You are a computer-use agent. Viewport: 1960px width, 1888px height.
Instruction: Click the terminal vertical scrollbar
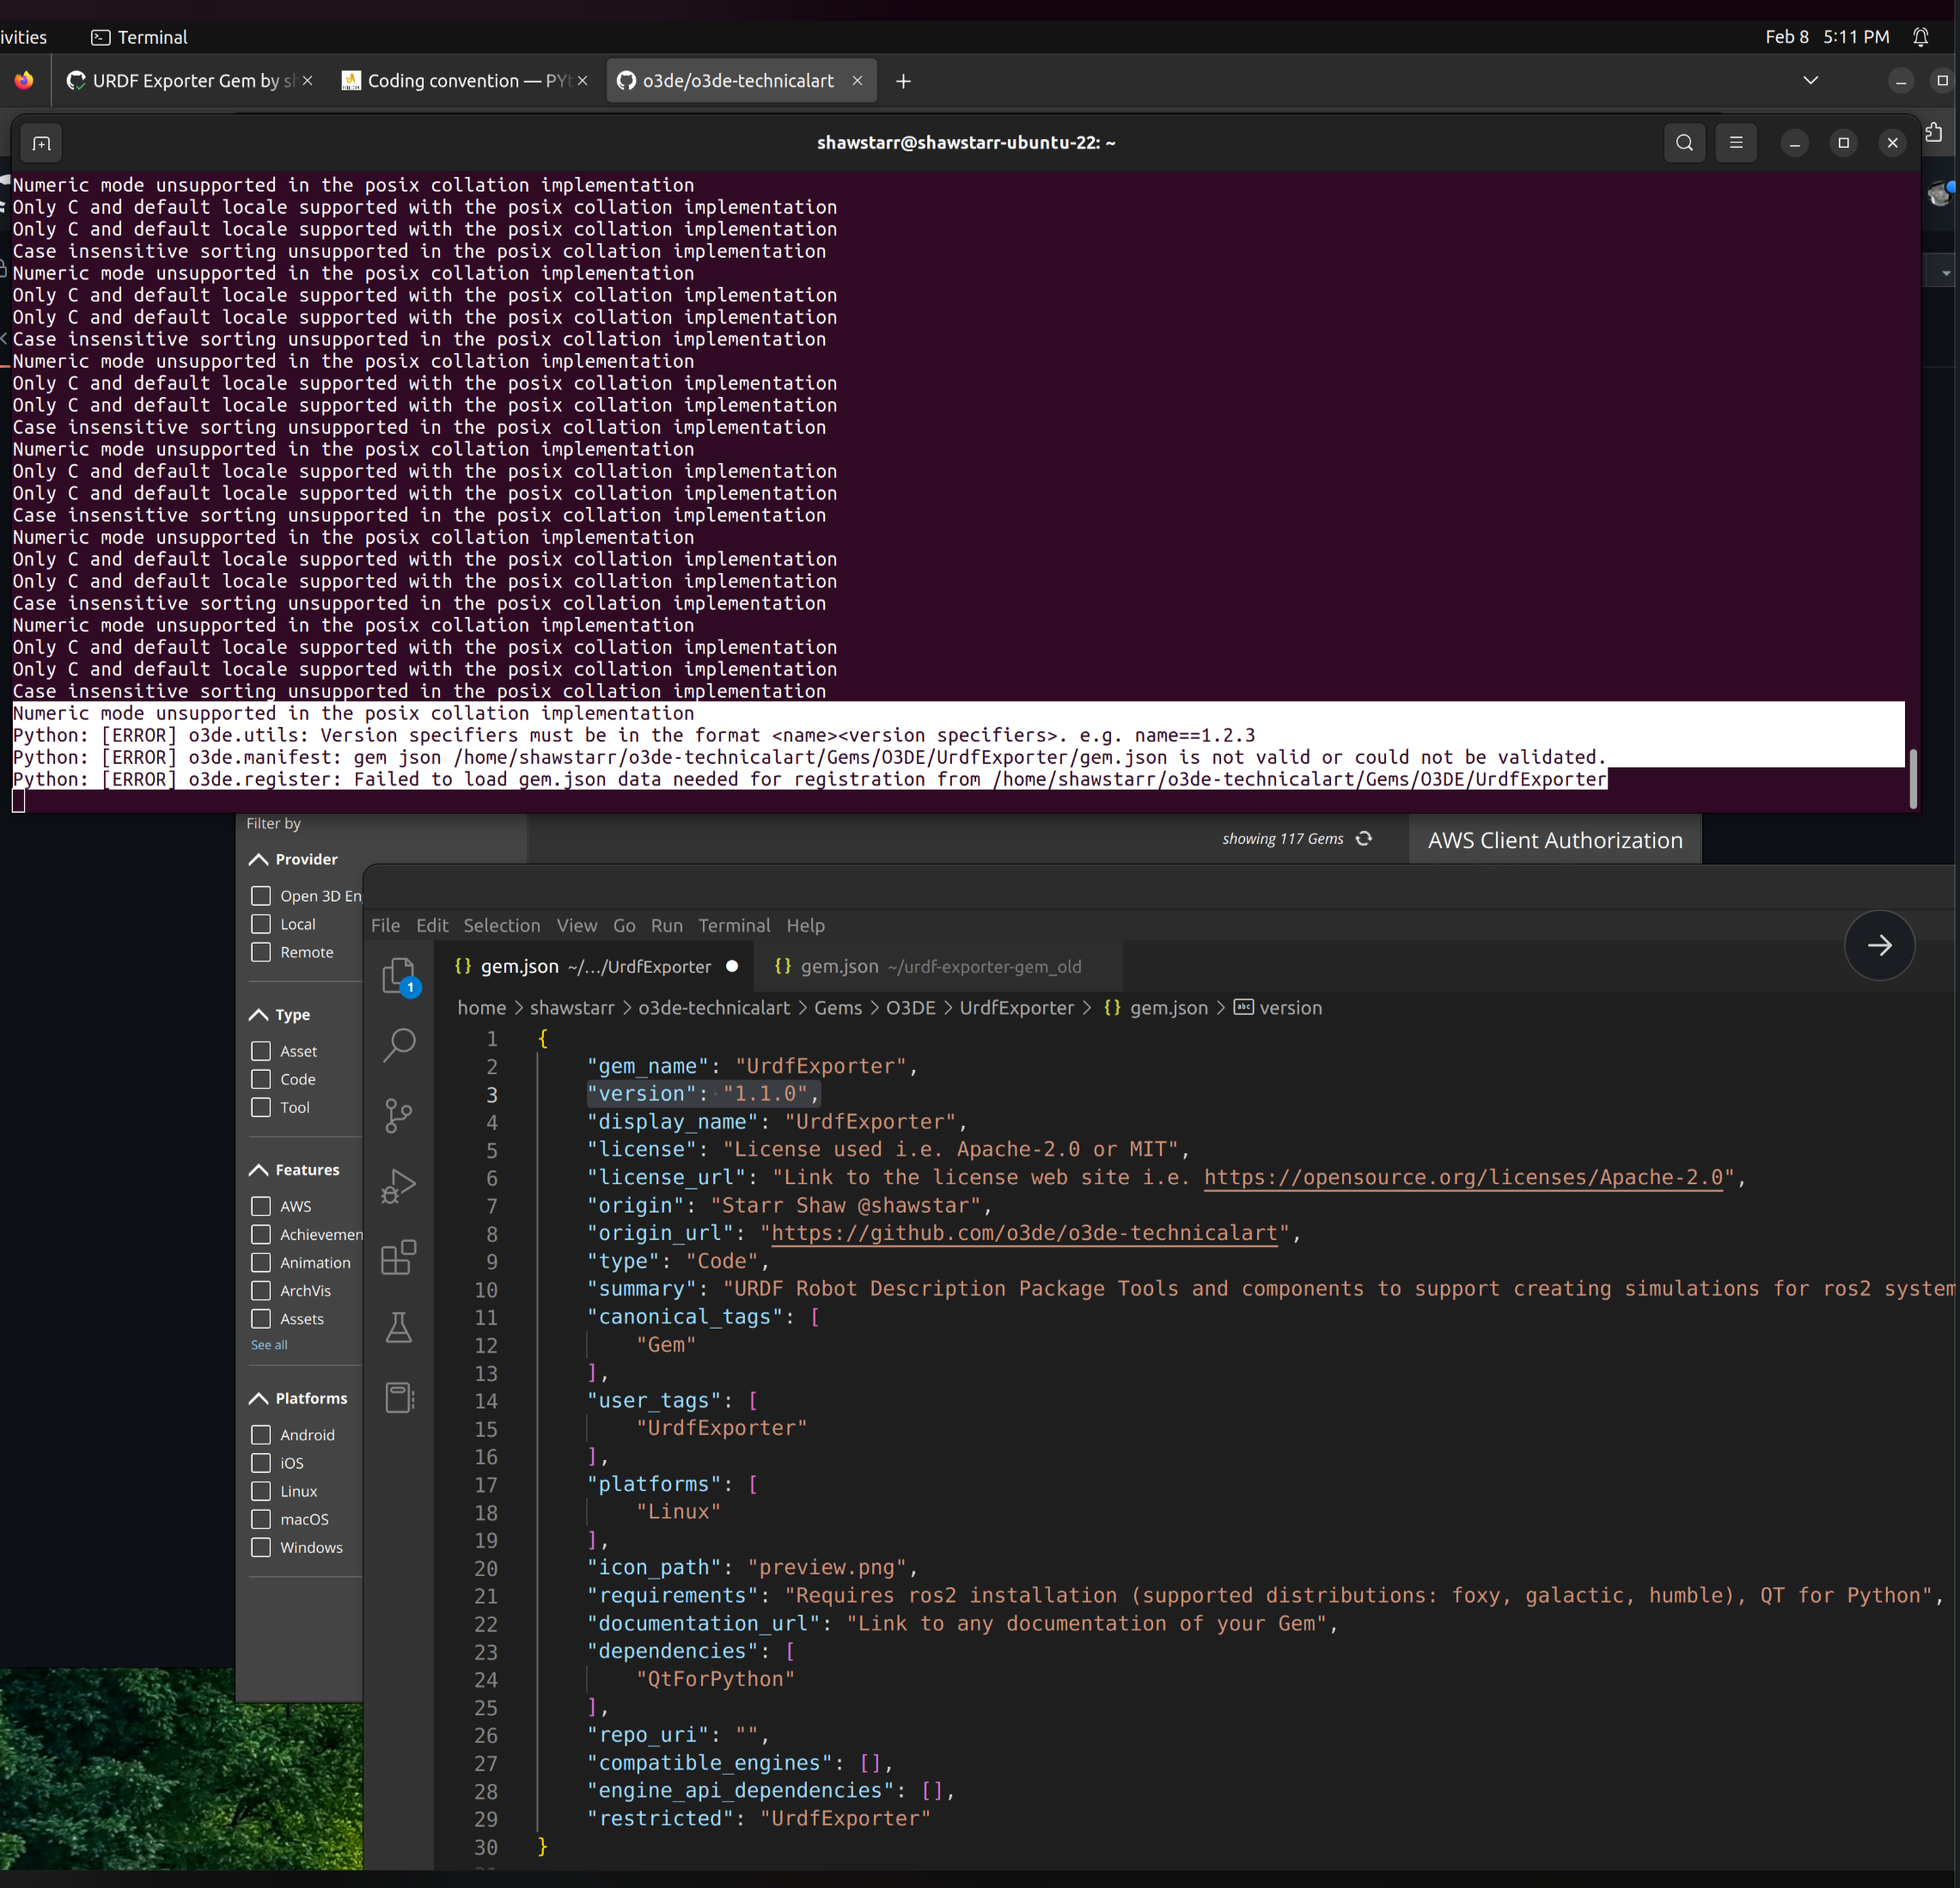pos(1913,778)
